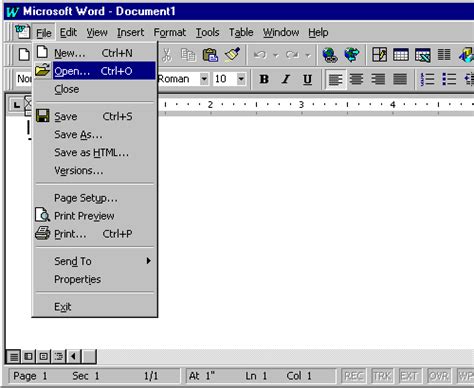
Task: Choose Save as HTML... menu item
Action: click(94, 153)
